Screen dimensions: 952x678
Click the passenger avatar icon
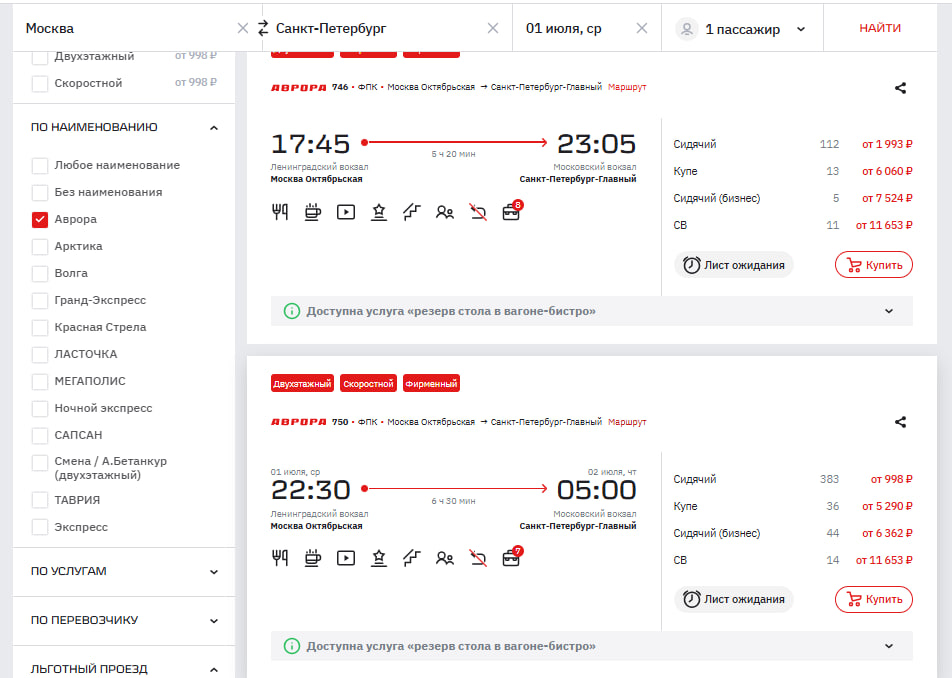pos(687,29)
